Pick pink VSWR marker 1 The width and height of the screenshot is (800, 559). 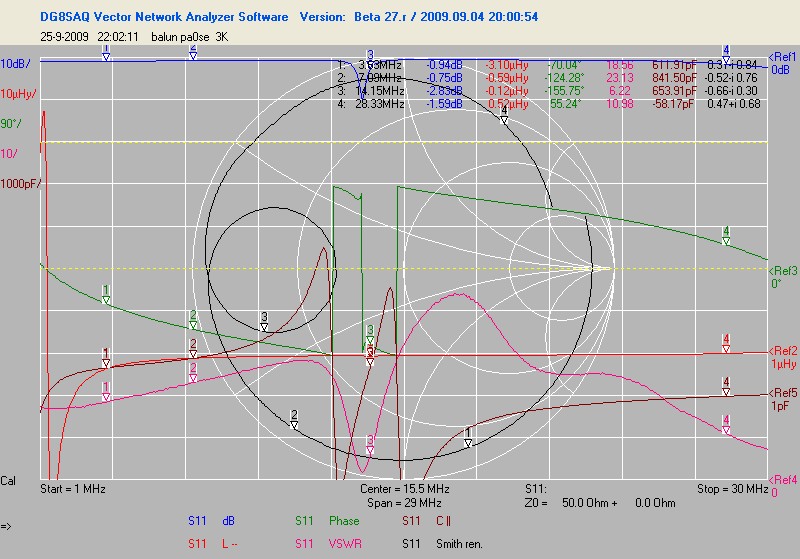[x=106, y=392]
